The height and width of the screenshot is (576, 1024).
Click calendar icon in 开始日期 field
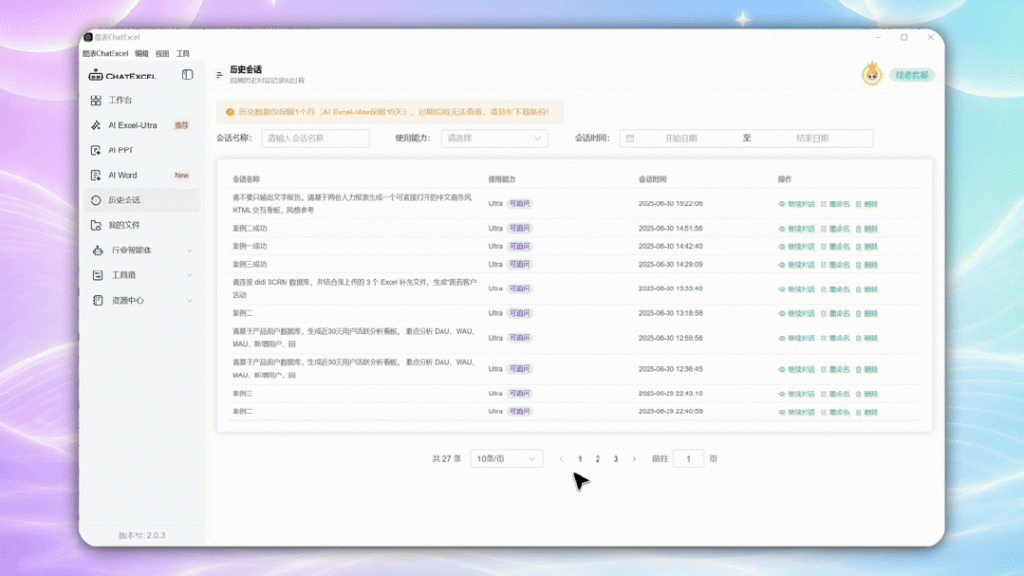click(630, 138)
